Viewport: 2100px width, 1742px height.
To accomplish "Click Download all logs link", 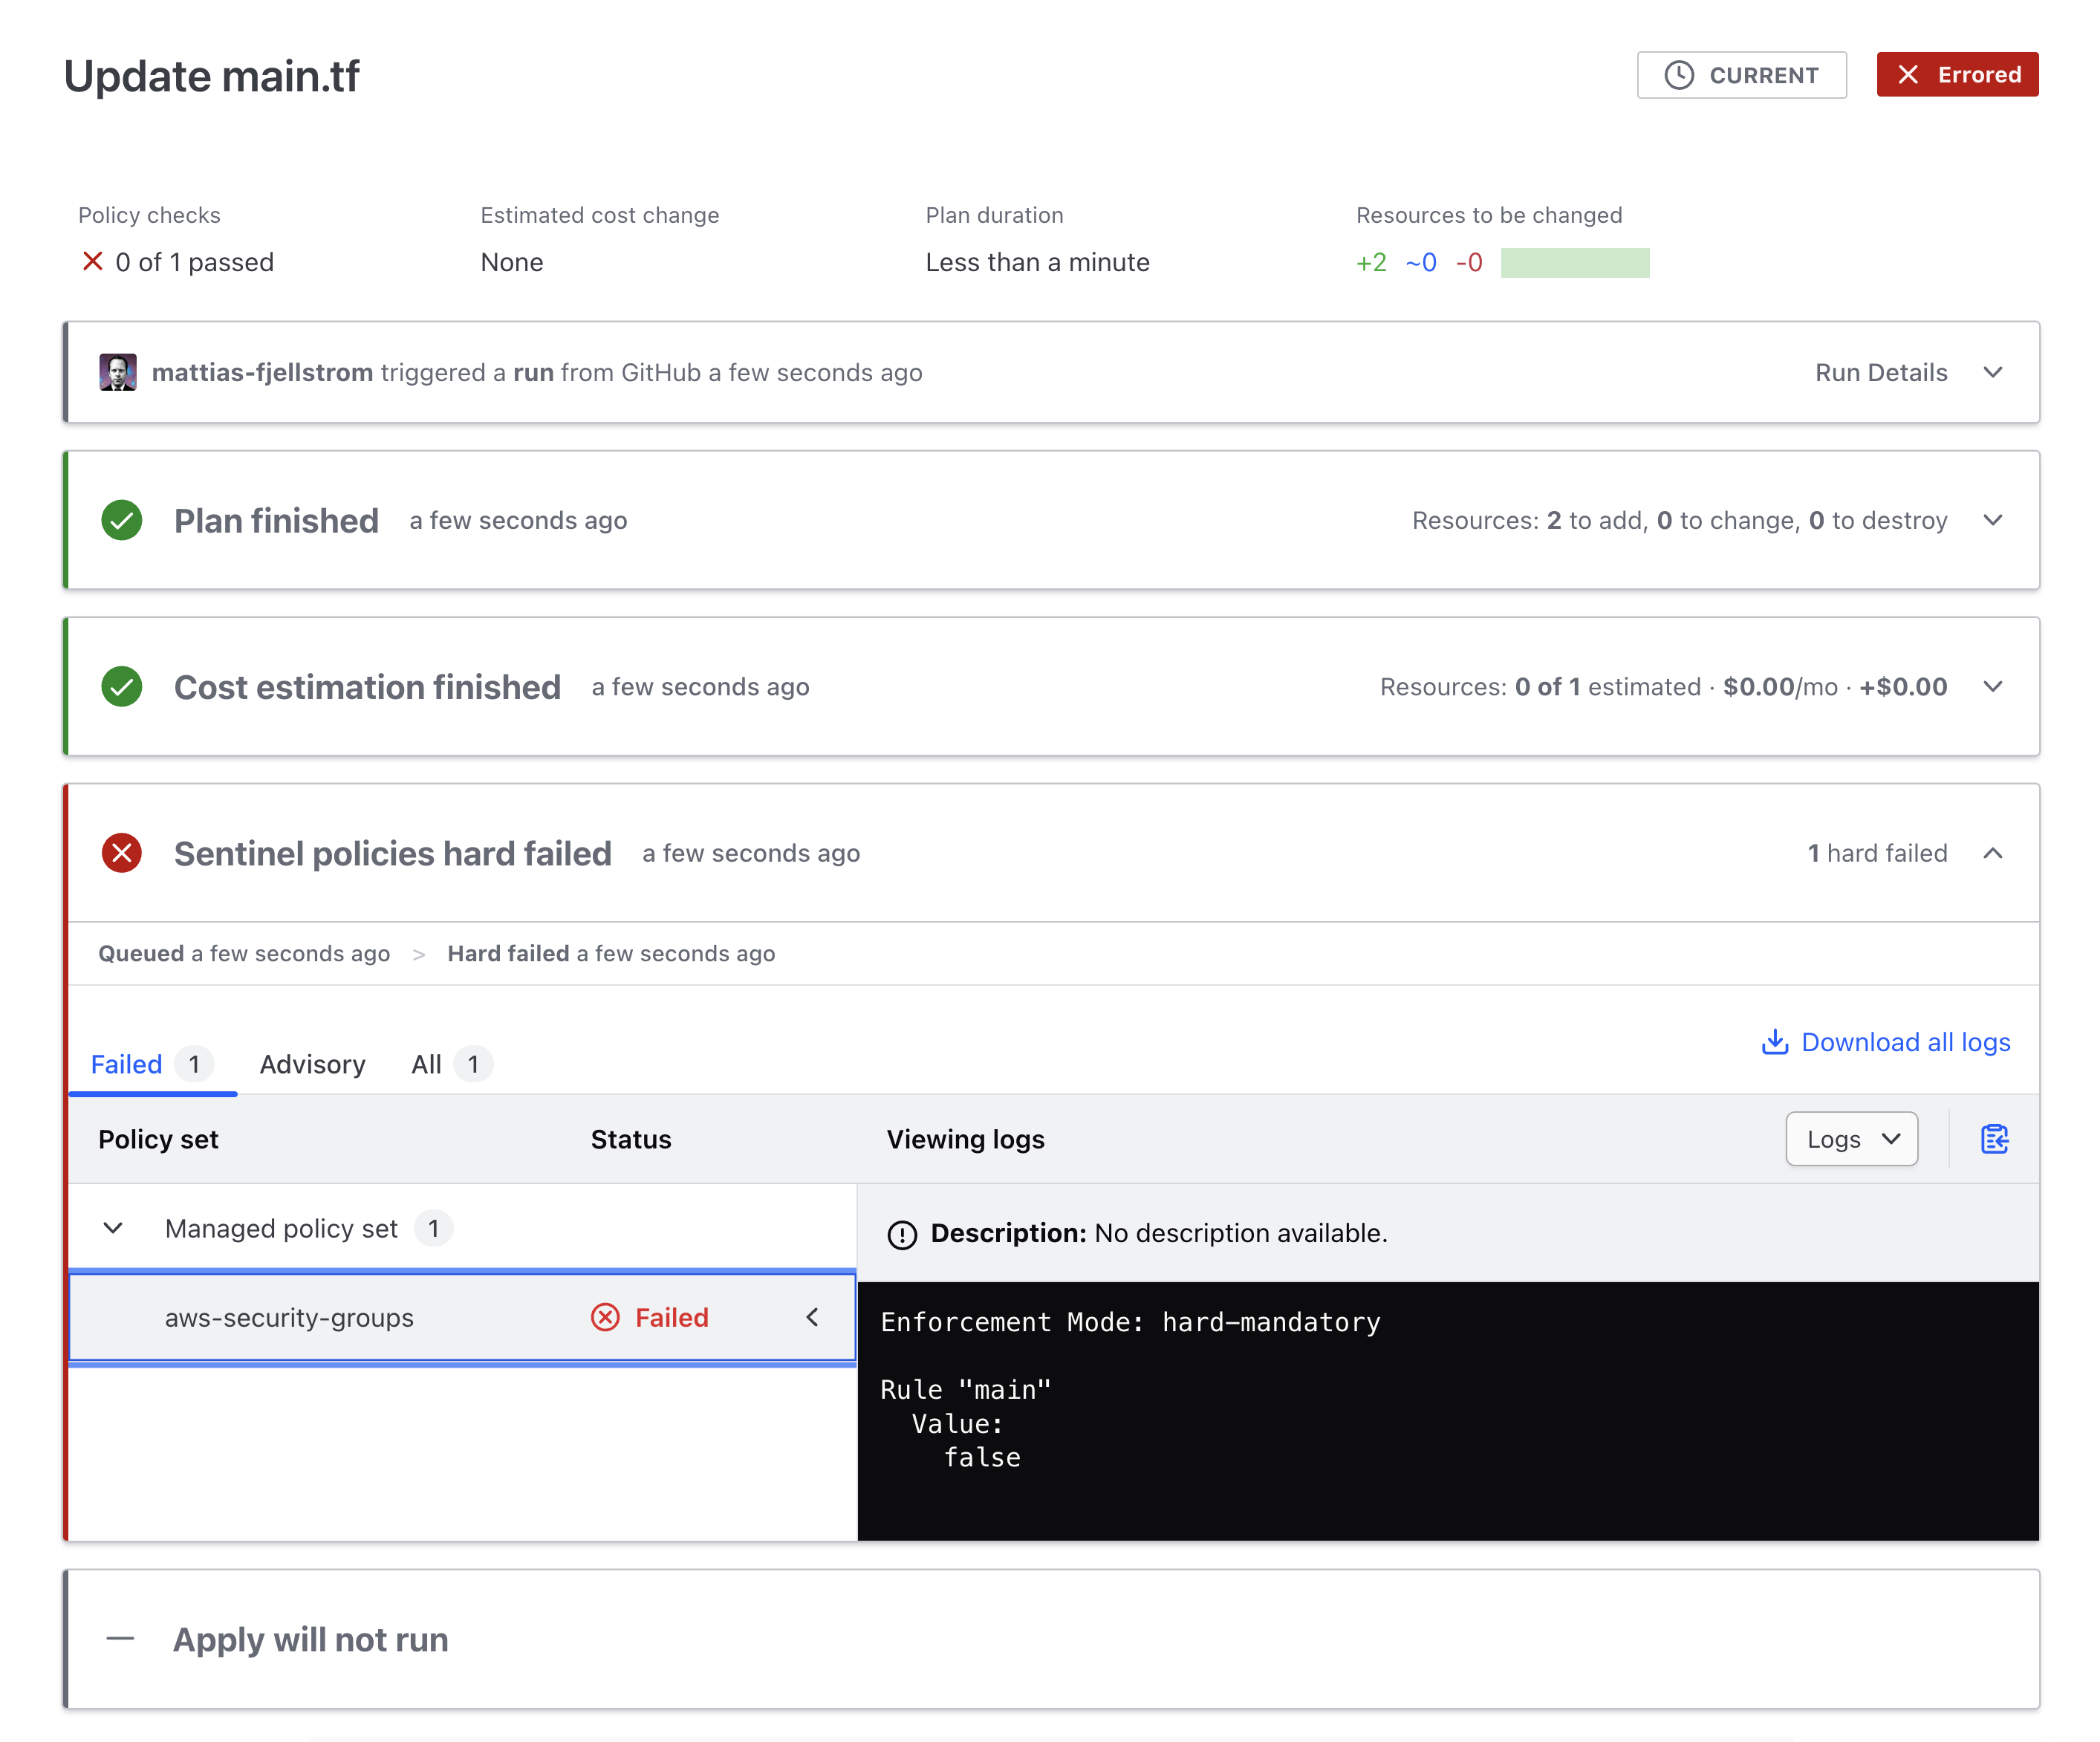I will point(1888,1043).
